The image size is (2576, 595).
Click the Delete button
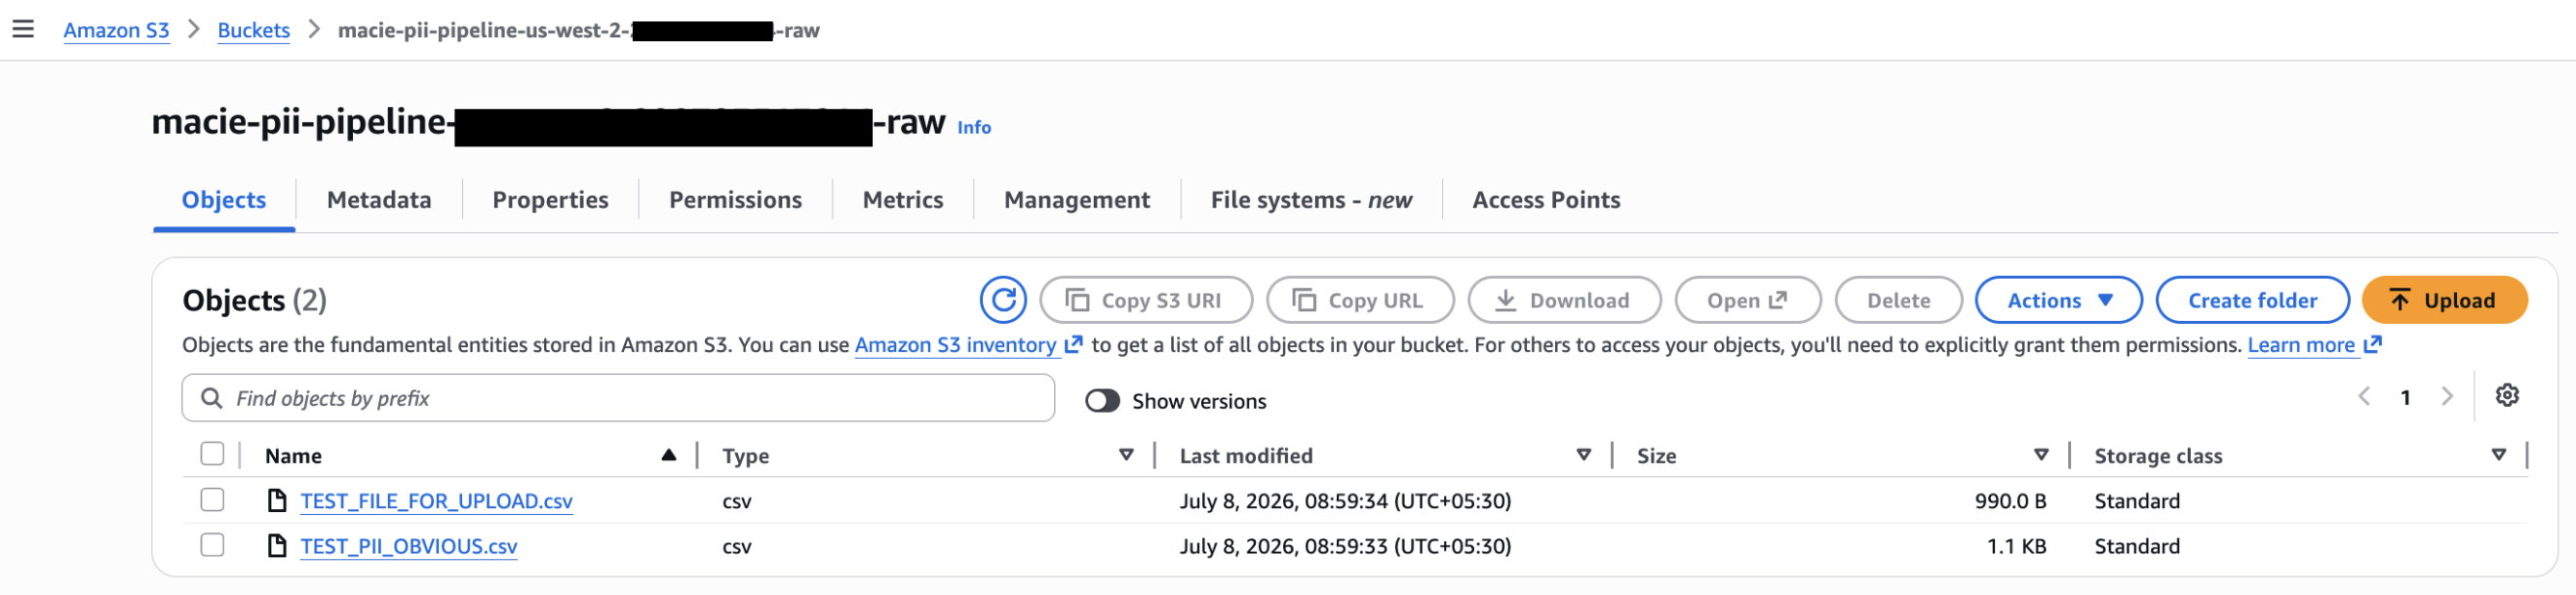(x=1899, y=300)
